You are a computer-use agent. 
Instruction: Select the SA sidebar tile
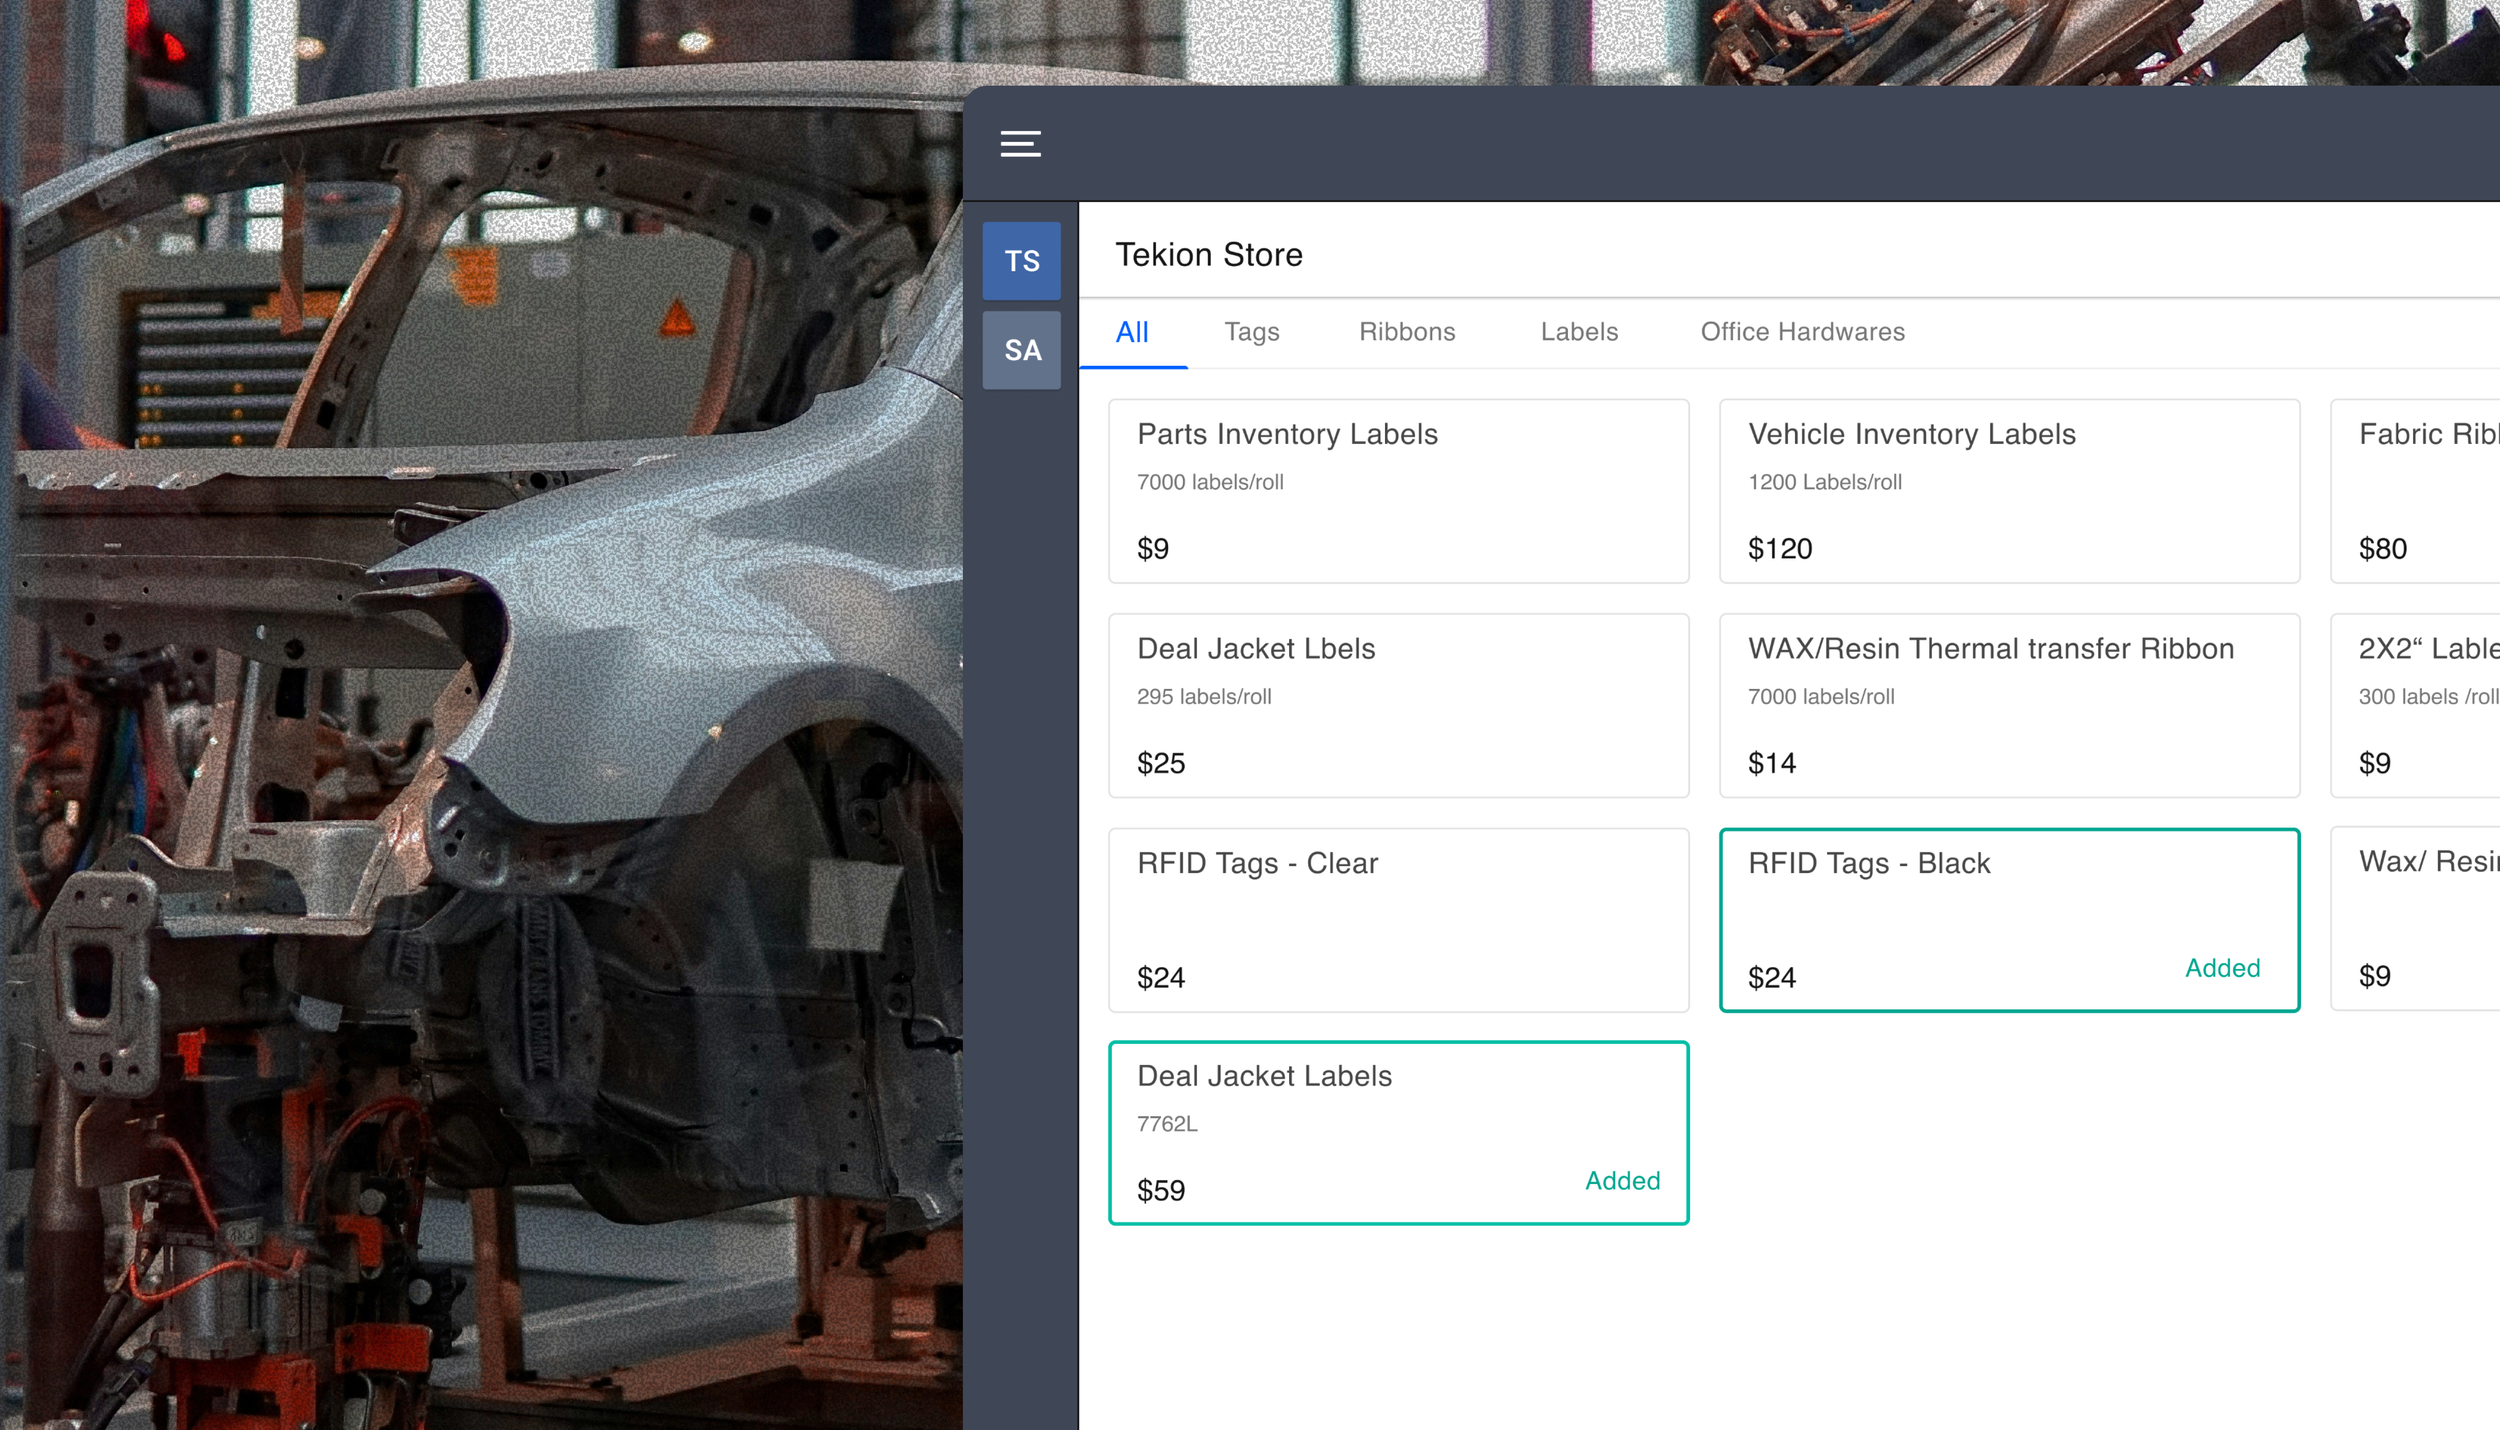coord(1021,350)
